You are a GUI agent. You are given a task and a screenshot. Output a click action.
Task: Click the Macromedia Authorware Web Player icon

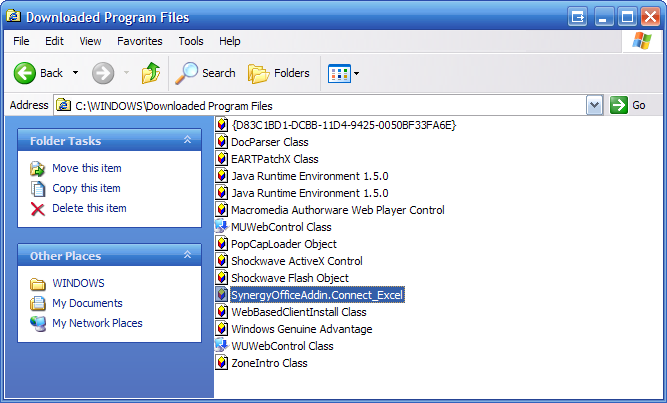click(x=221, y=210)
